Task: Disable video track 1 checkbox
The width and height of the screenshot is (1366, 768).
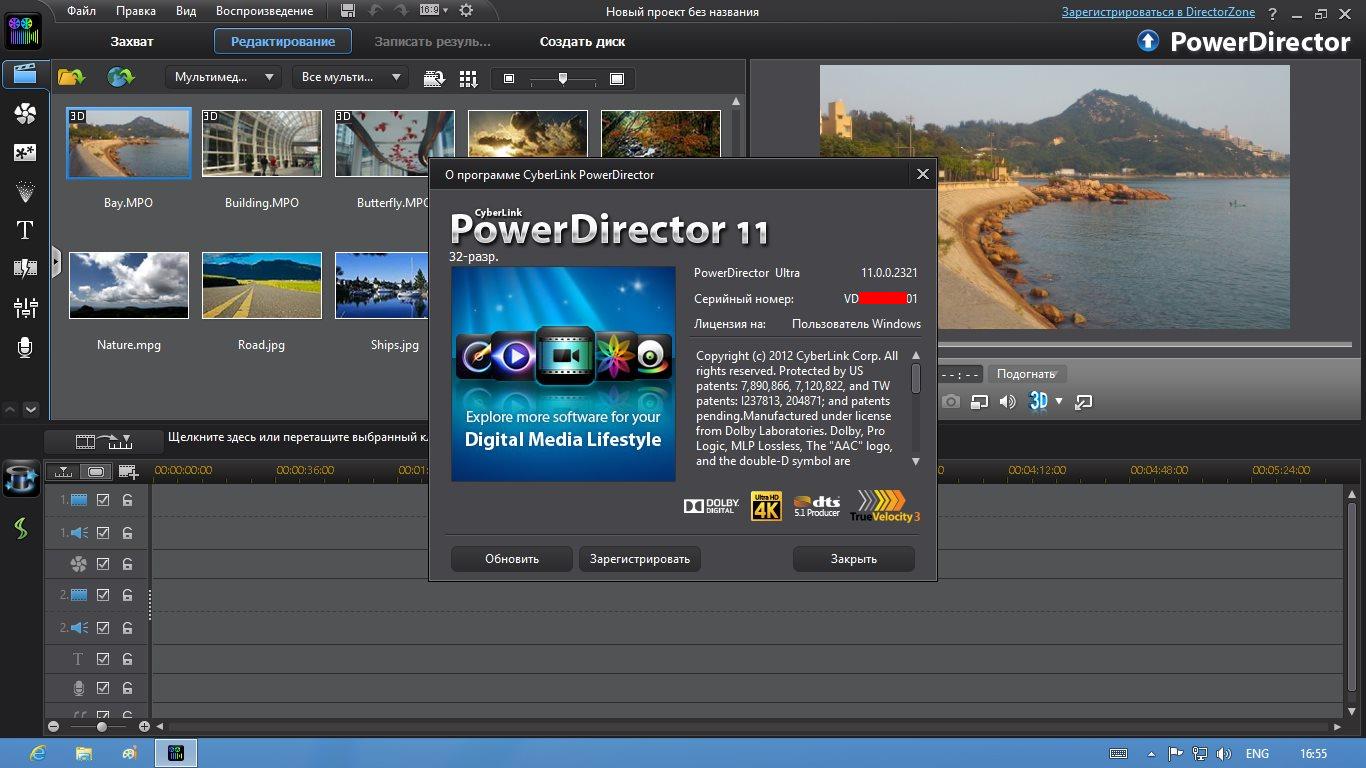Action: click(103, 500)
